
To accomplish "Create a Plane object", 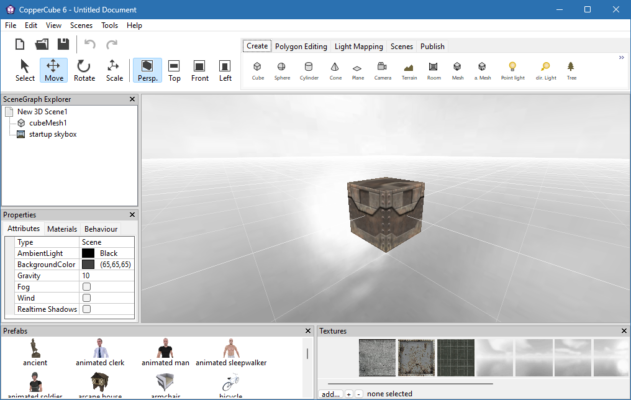I will tap(357, 71).
